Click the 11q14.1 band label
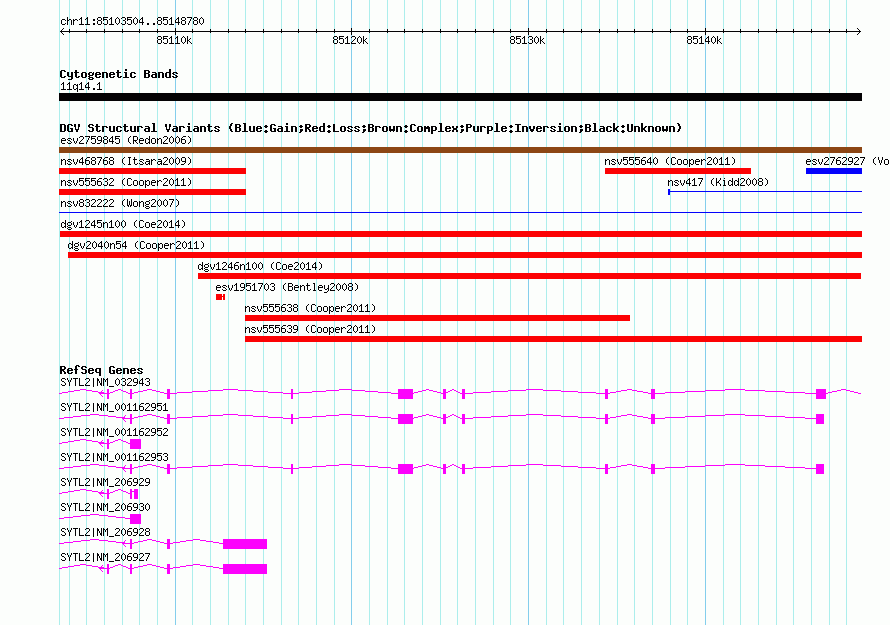The height and width of the screenshot is (625, 890). point(81,86)
